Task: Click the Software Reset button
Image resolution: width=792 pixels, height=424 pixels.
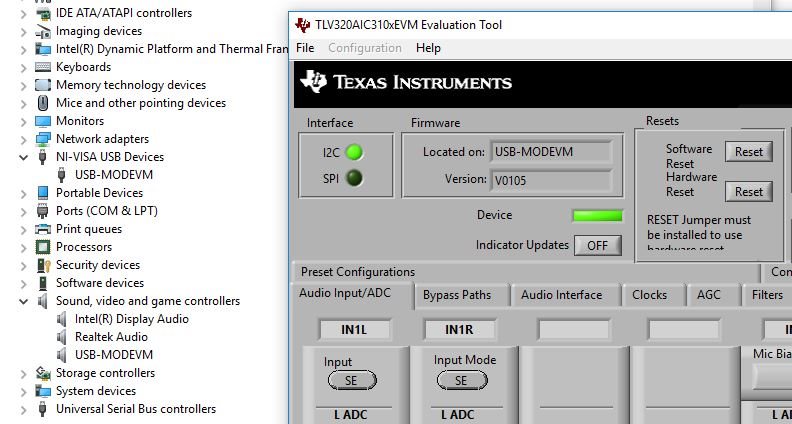Action: pyautogui.click(x=749, y=152)
